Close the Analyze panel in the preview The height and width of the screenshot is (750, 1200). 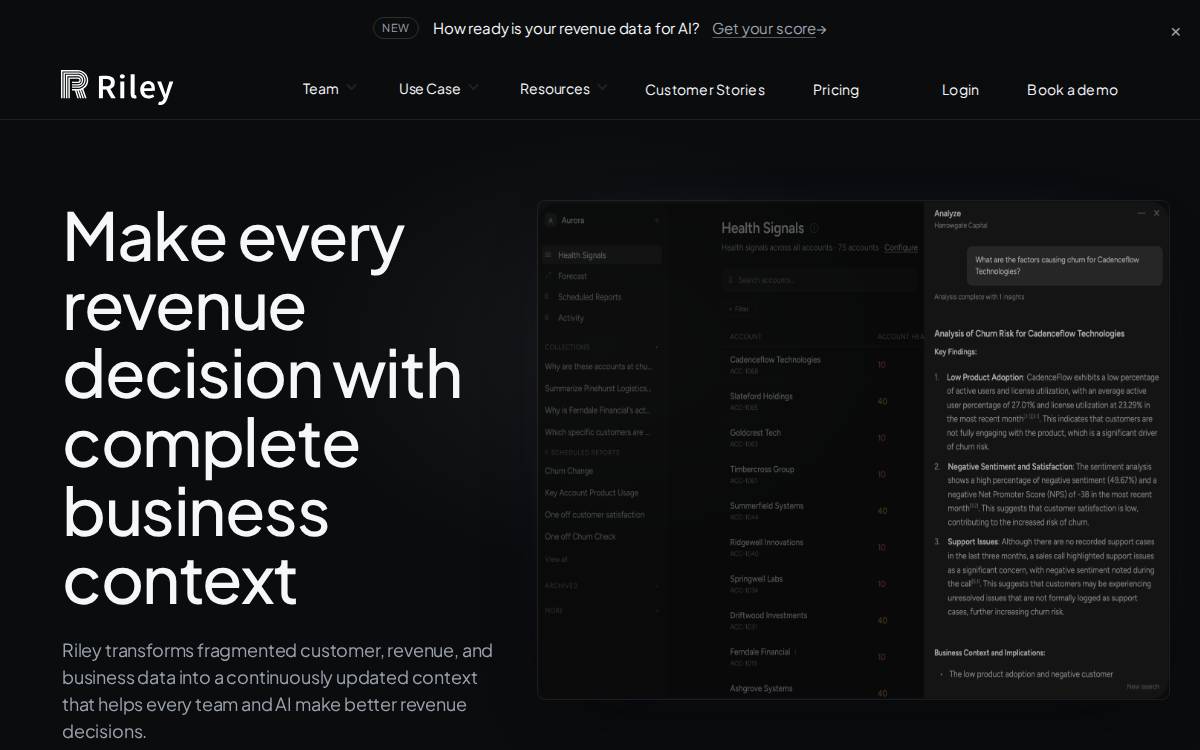pos(1157,213)
